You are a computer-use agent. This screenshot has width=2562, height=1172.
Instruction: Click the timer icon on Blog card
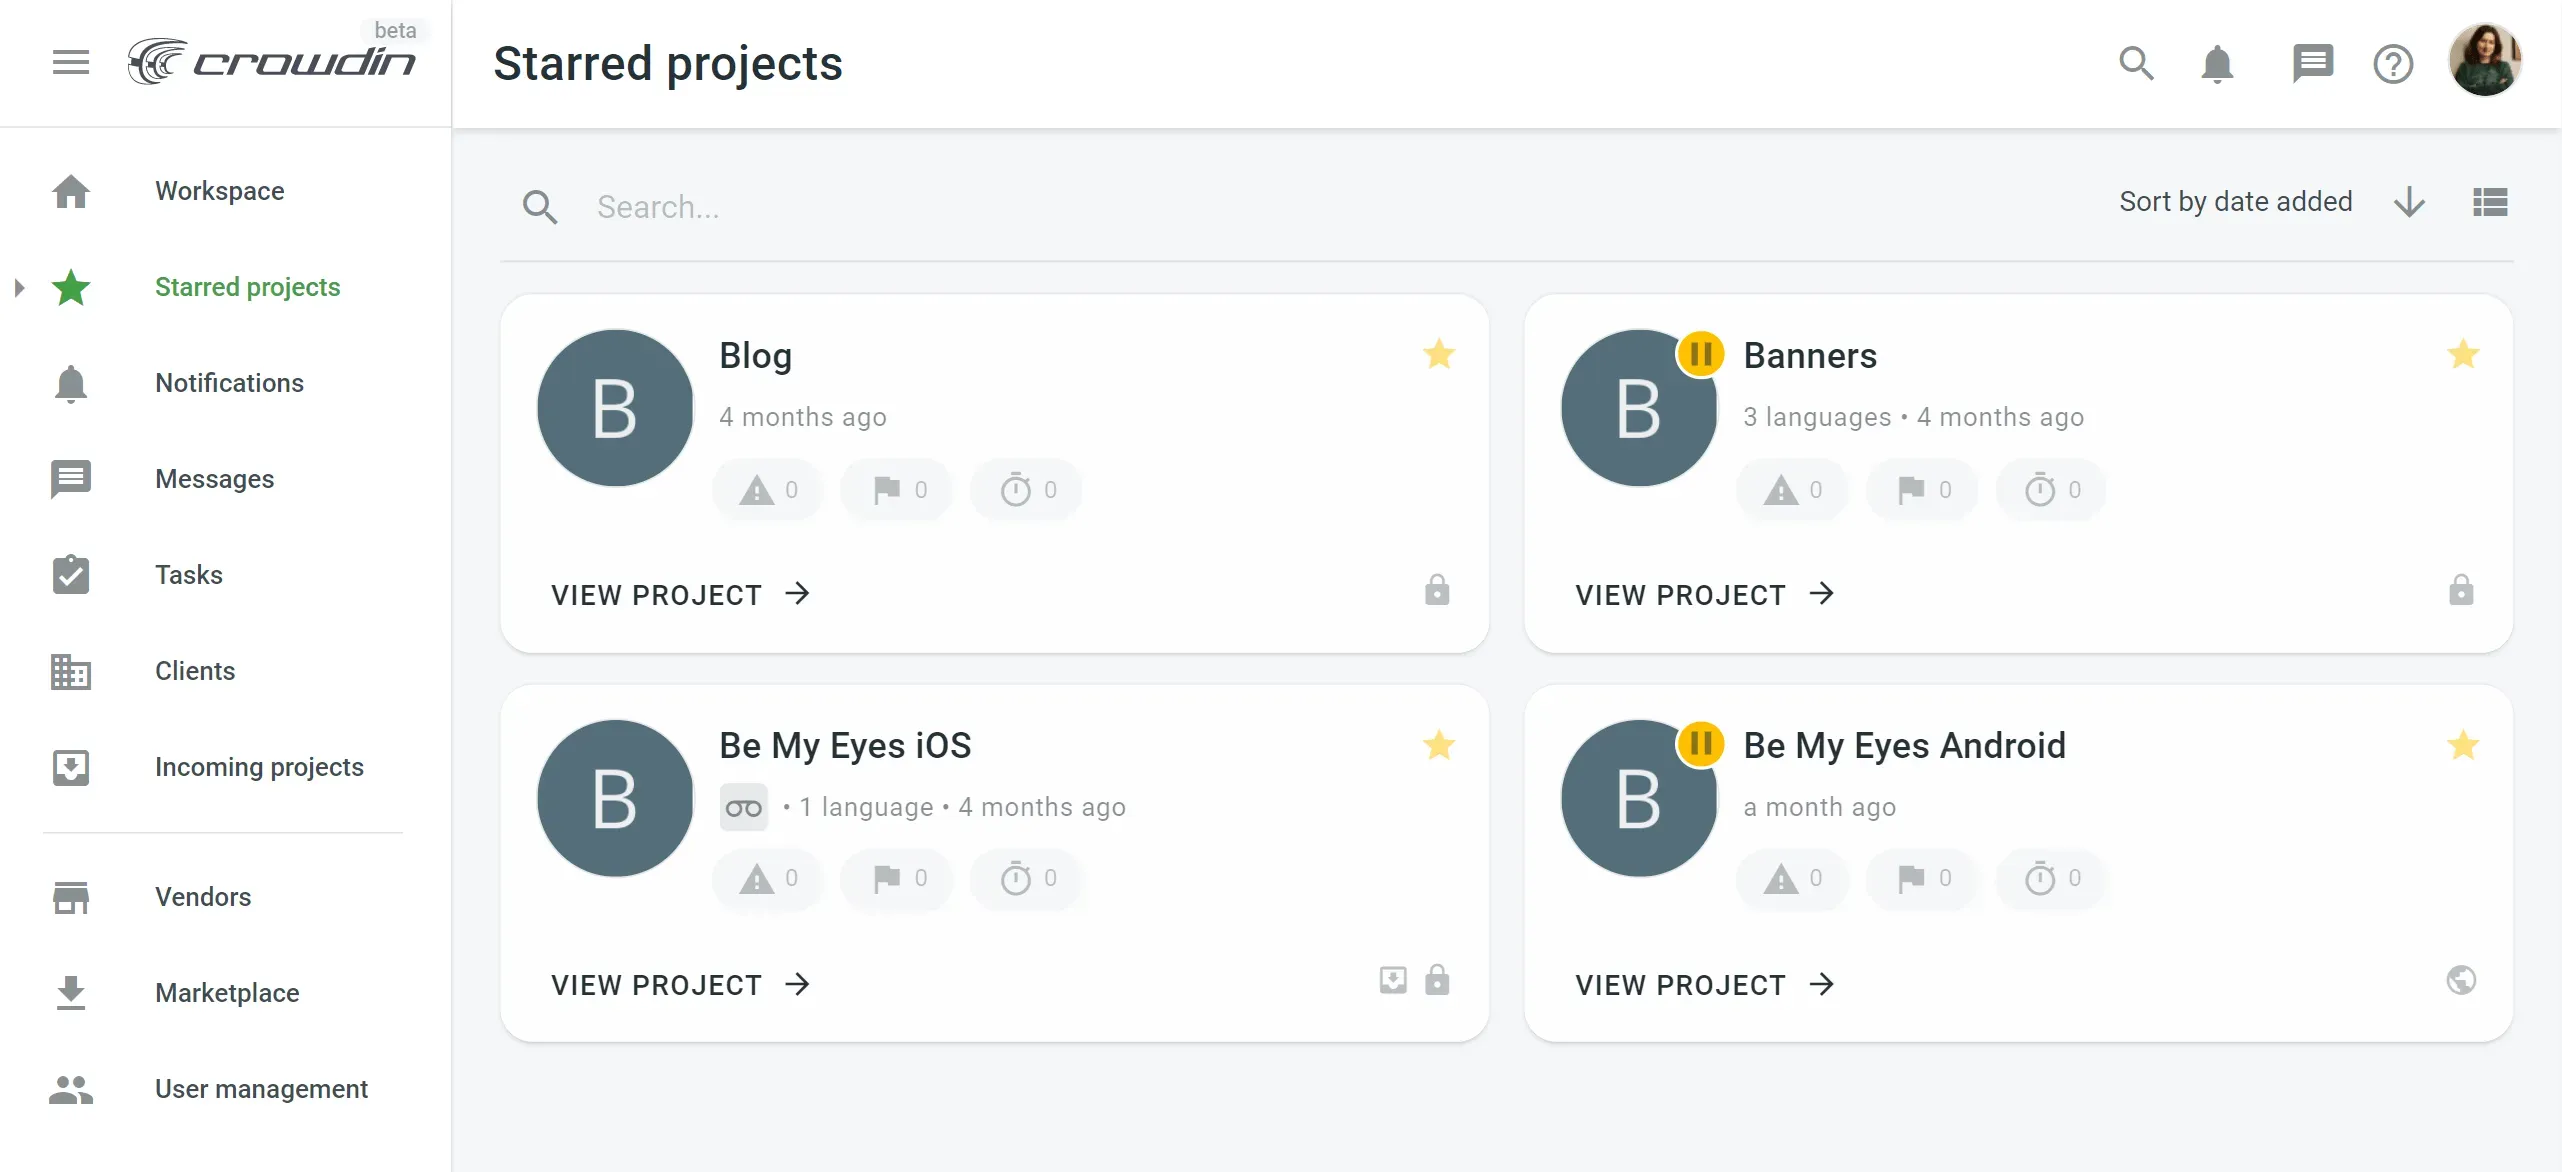[x=1016, y=490]
